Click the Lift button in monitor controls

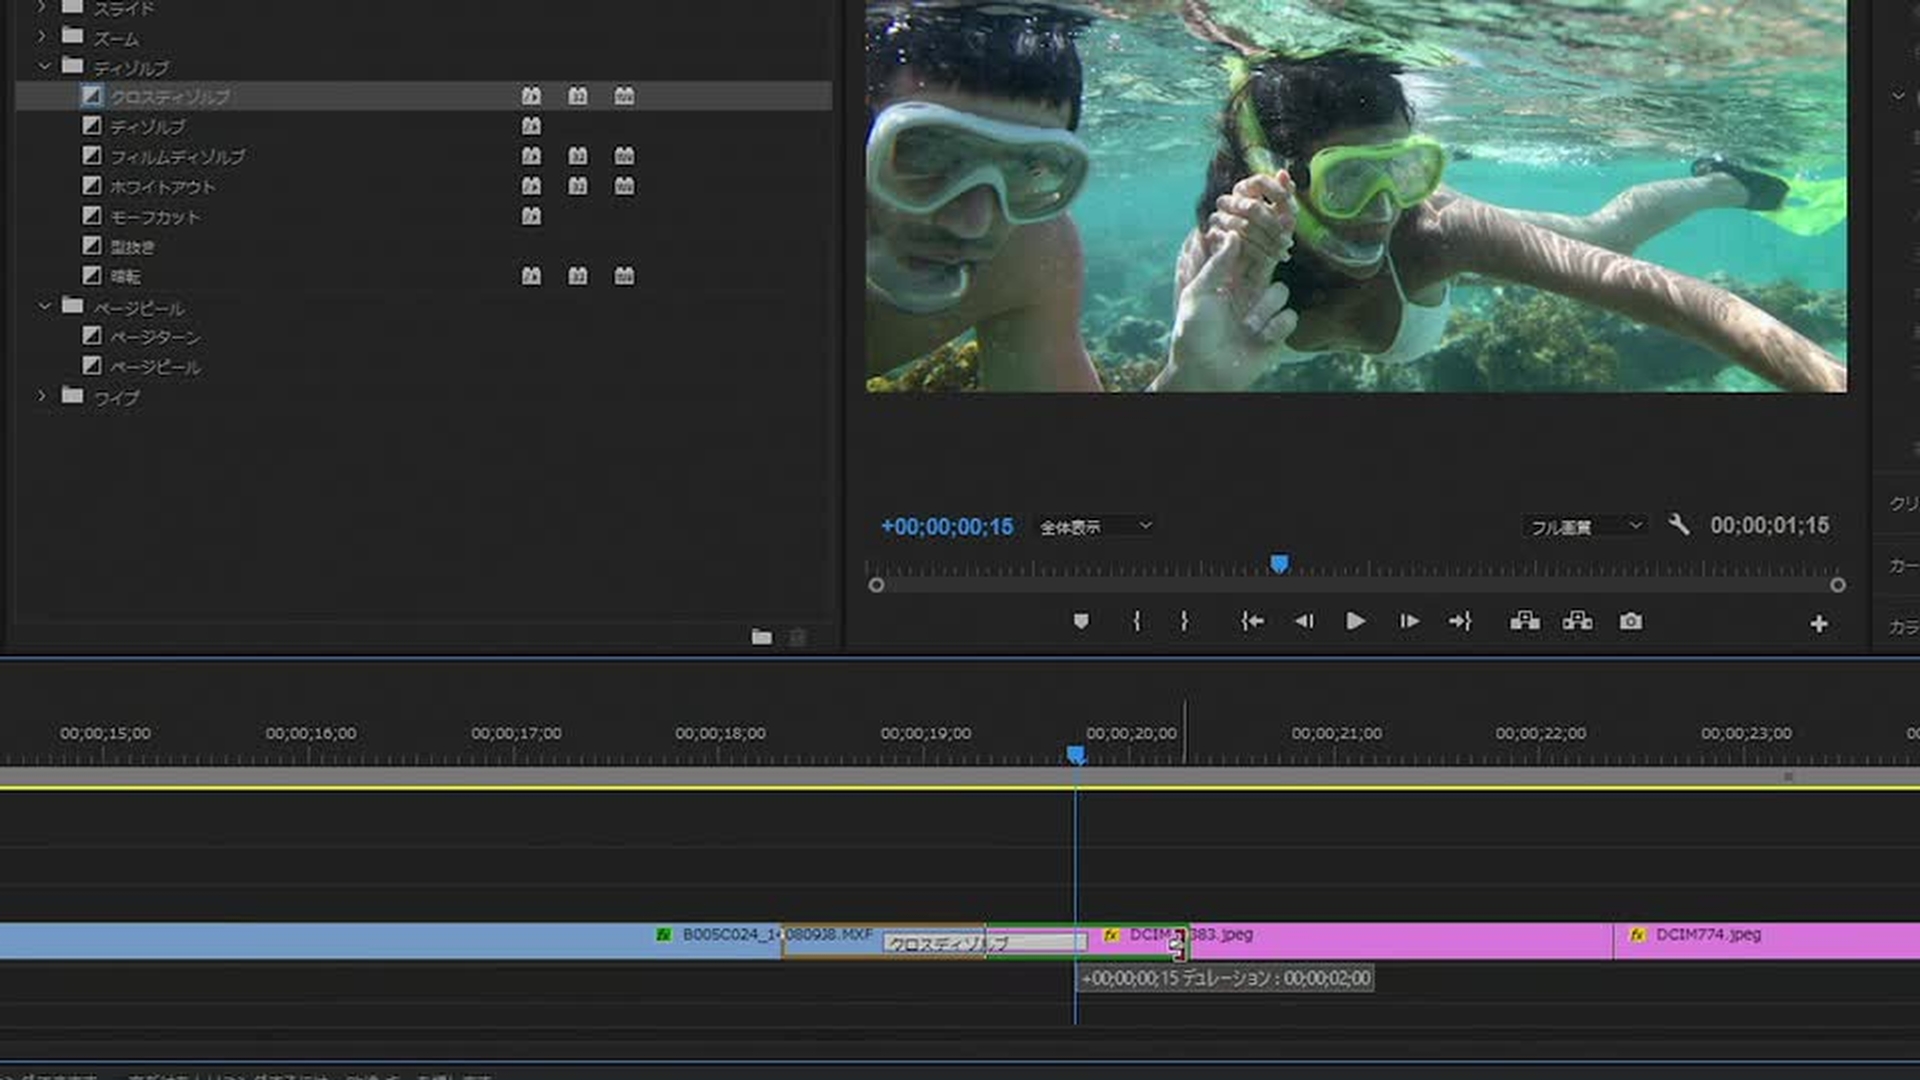pyautogui.click(x=1524, y=622)
